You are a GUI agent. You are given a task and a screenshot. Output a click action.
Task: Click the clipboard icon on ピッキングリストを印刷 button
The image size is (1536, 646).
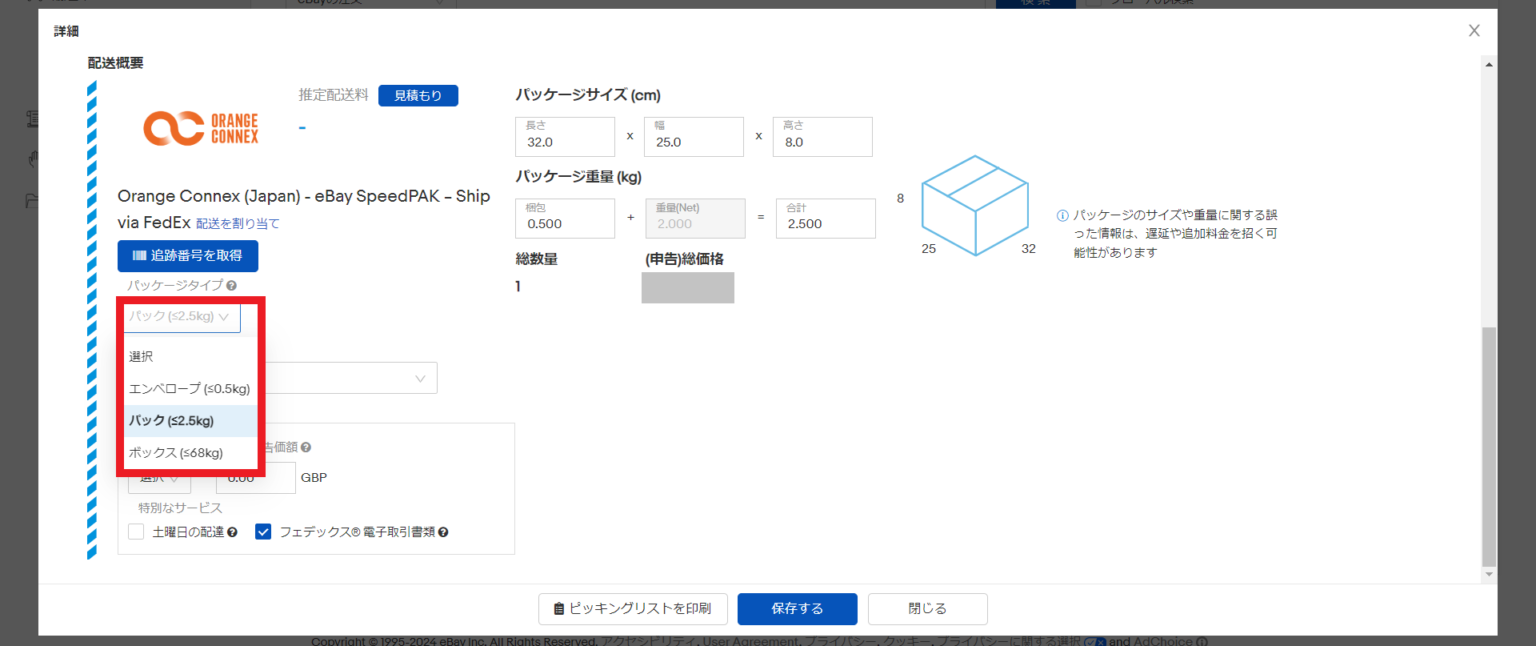coord(558,608)
